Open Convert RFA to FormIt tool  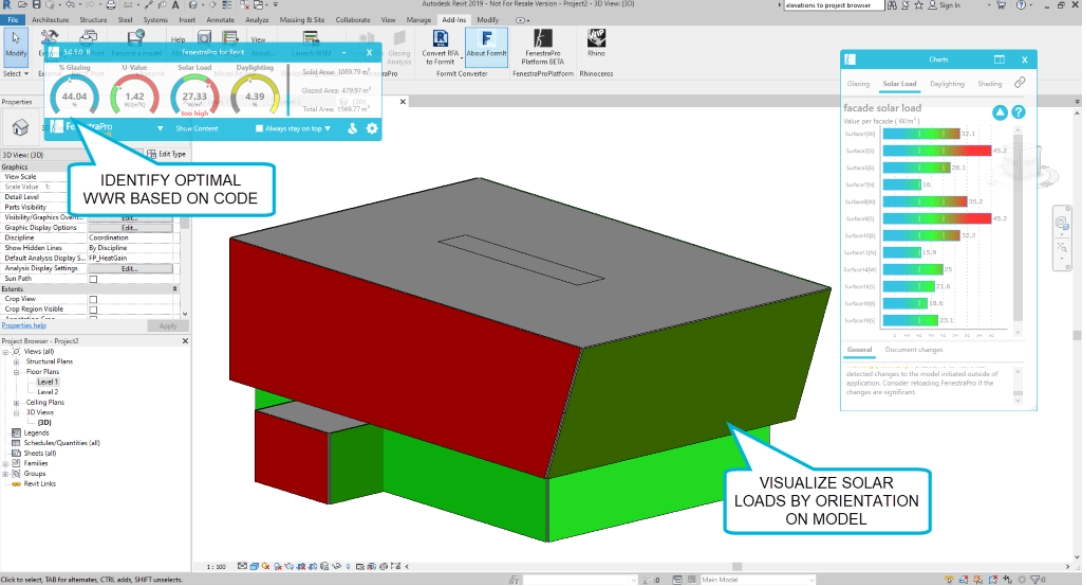(x=440, y=46)
